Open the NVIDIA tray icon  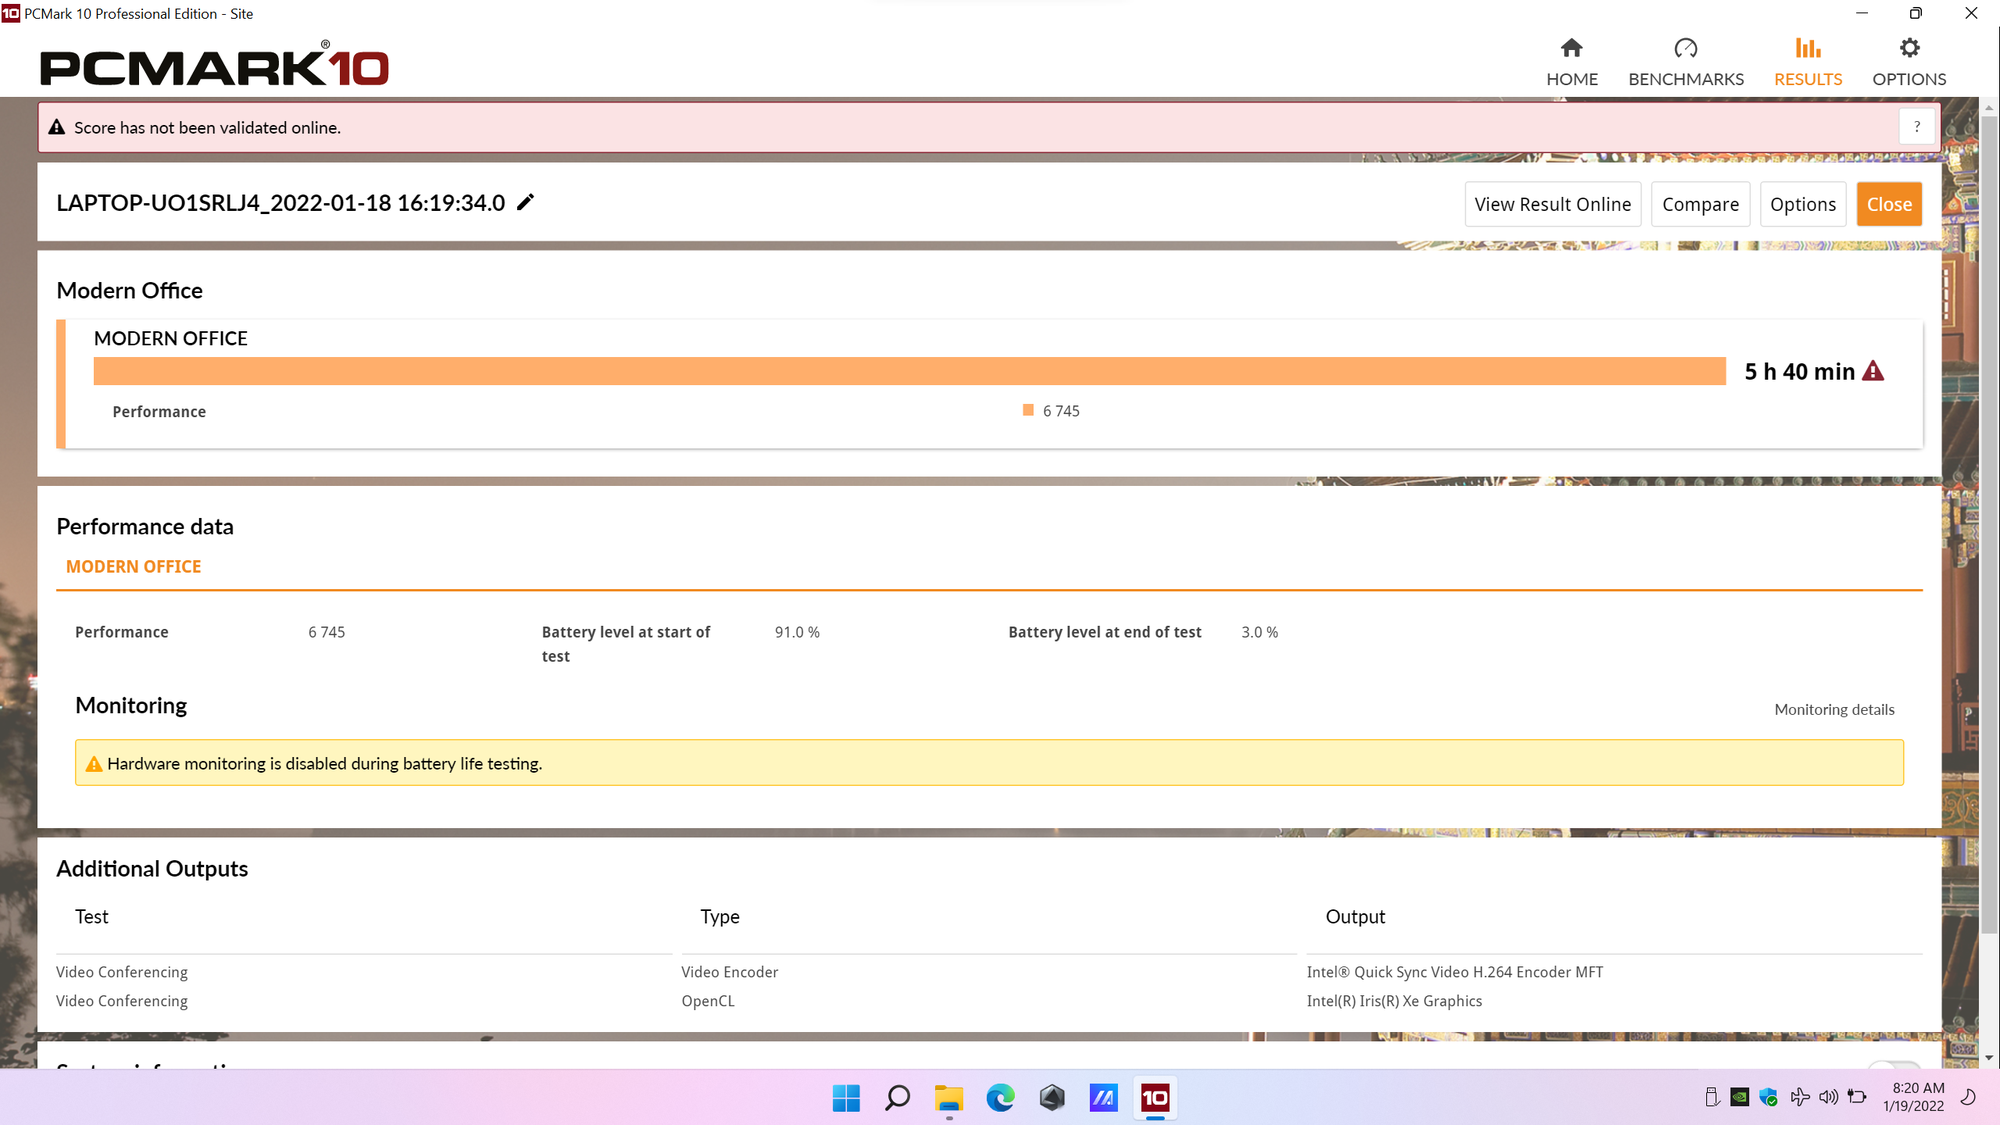coord(1740,1097)
